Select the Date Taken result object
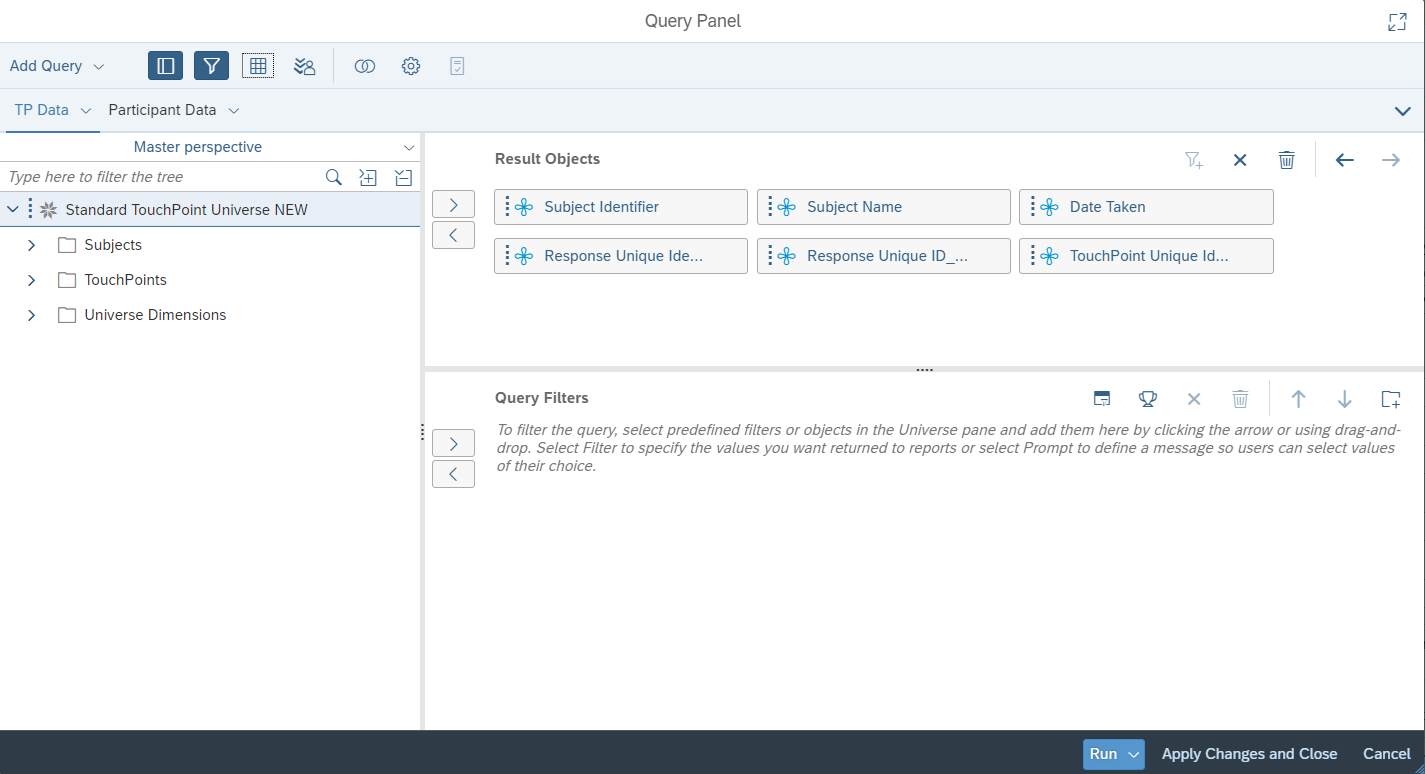Viewport: 1425px width, 774px height. click(1146, 207)
